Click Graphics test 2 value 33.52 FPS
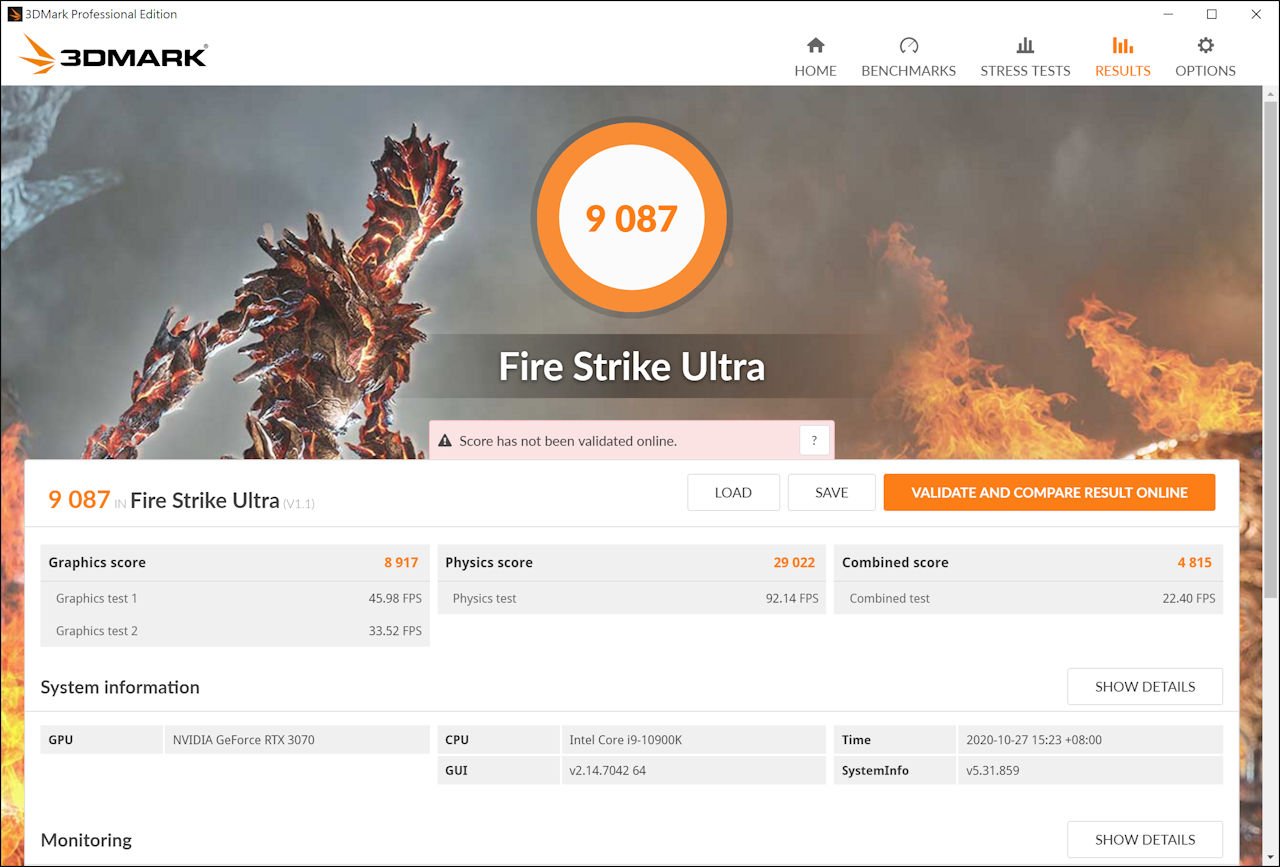This screenshot has height=867, width=1280. click(x=395, y=631)
